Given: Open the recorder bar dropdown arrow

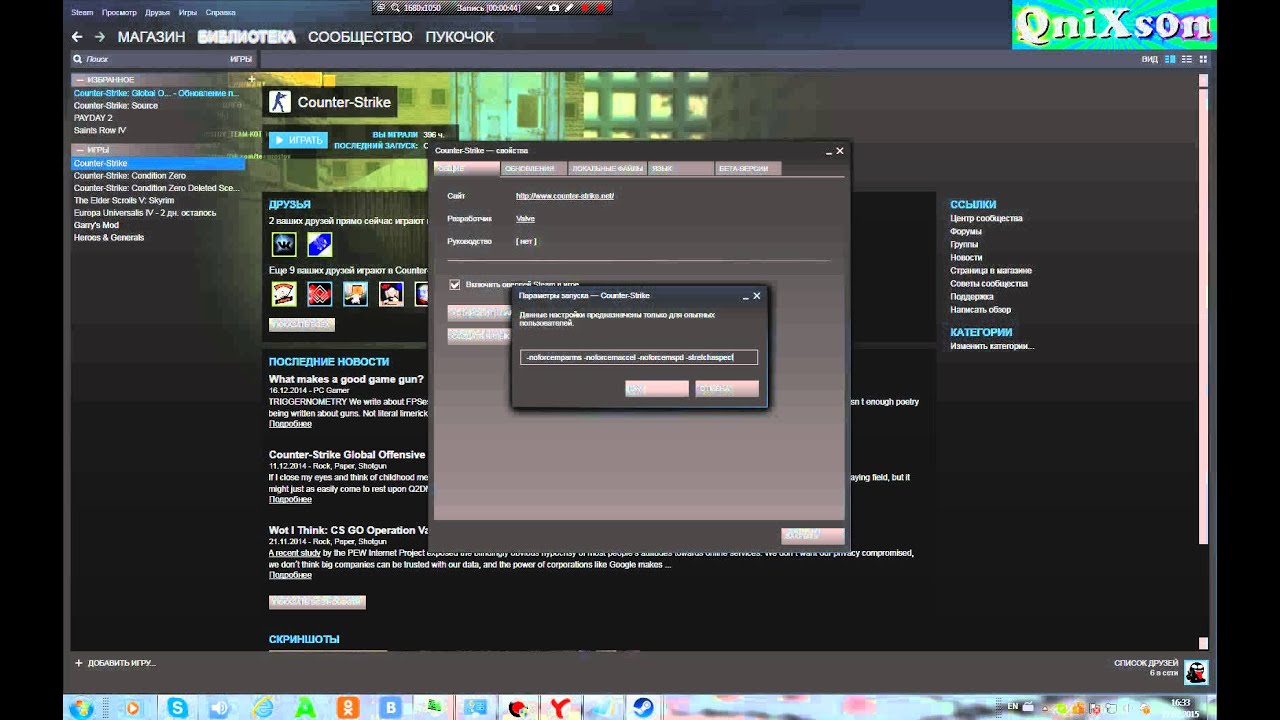Looking at the screenshot, I should (538, 7).
